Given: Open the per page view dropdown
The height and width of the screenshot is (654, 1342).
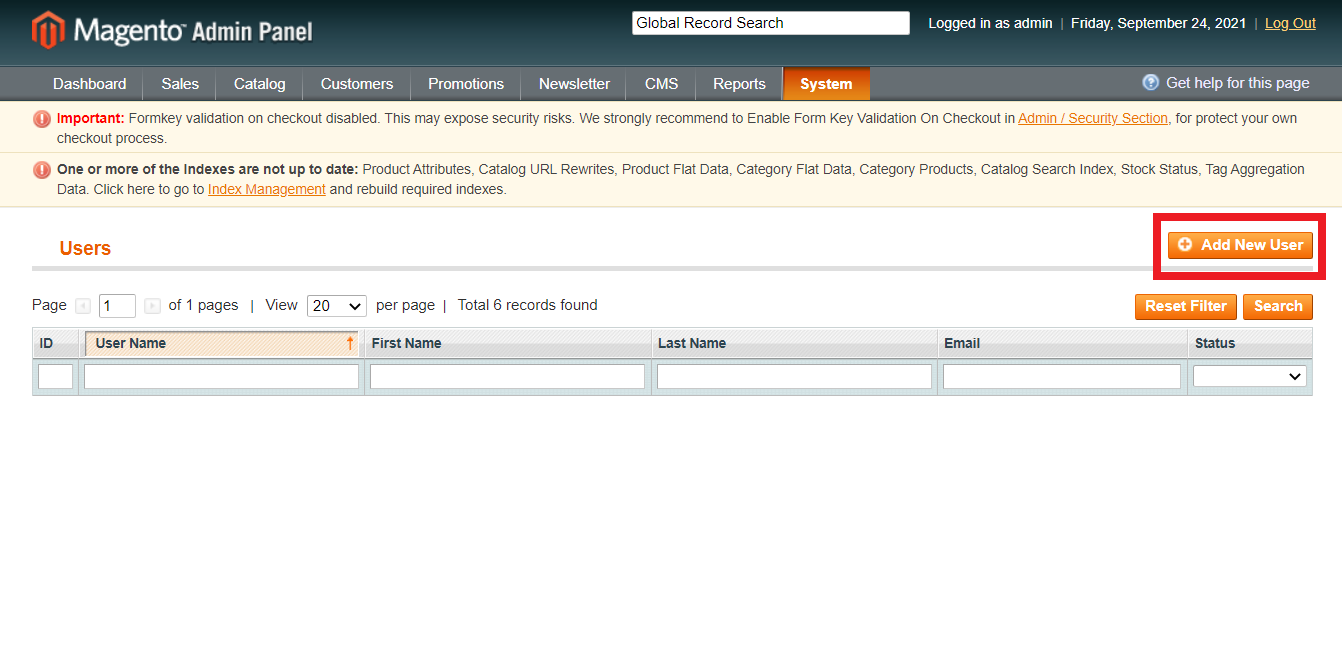Looking at the screenshot, I should pyautogui.click(x=336, y=306).
